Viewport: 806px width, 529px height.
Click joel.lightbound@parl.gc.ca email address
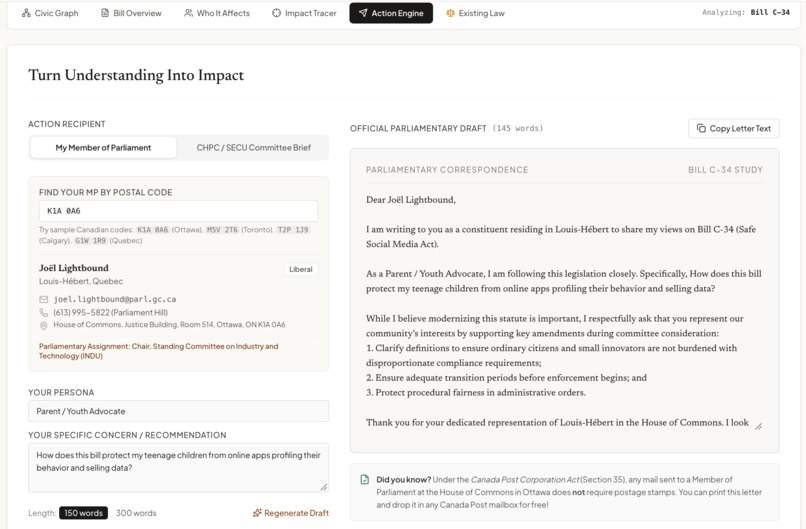point(115,299)
